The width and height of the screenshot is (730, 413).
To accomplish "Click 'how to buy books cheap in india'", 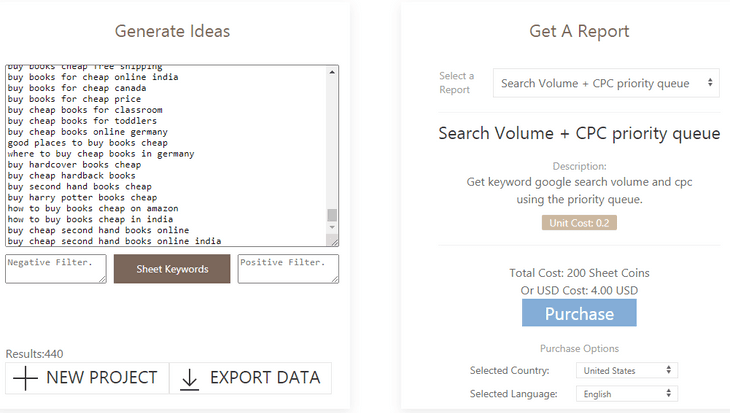I will (90, 219).
